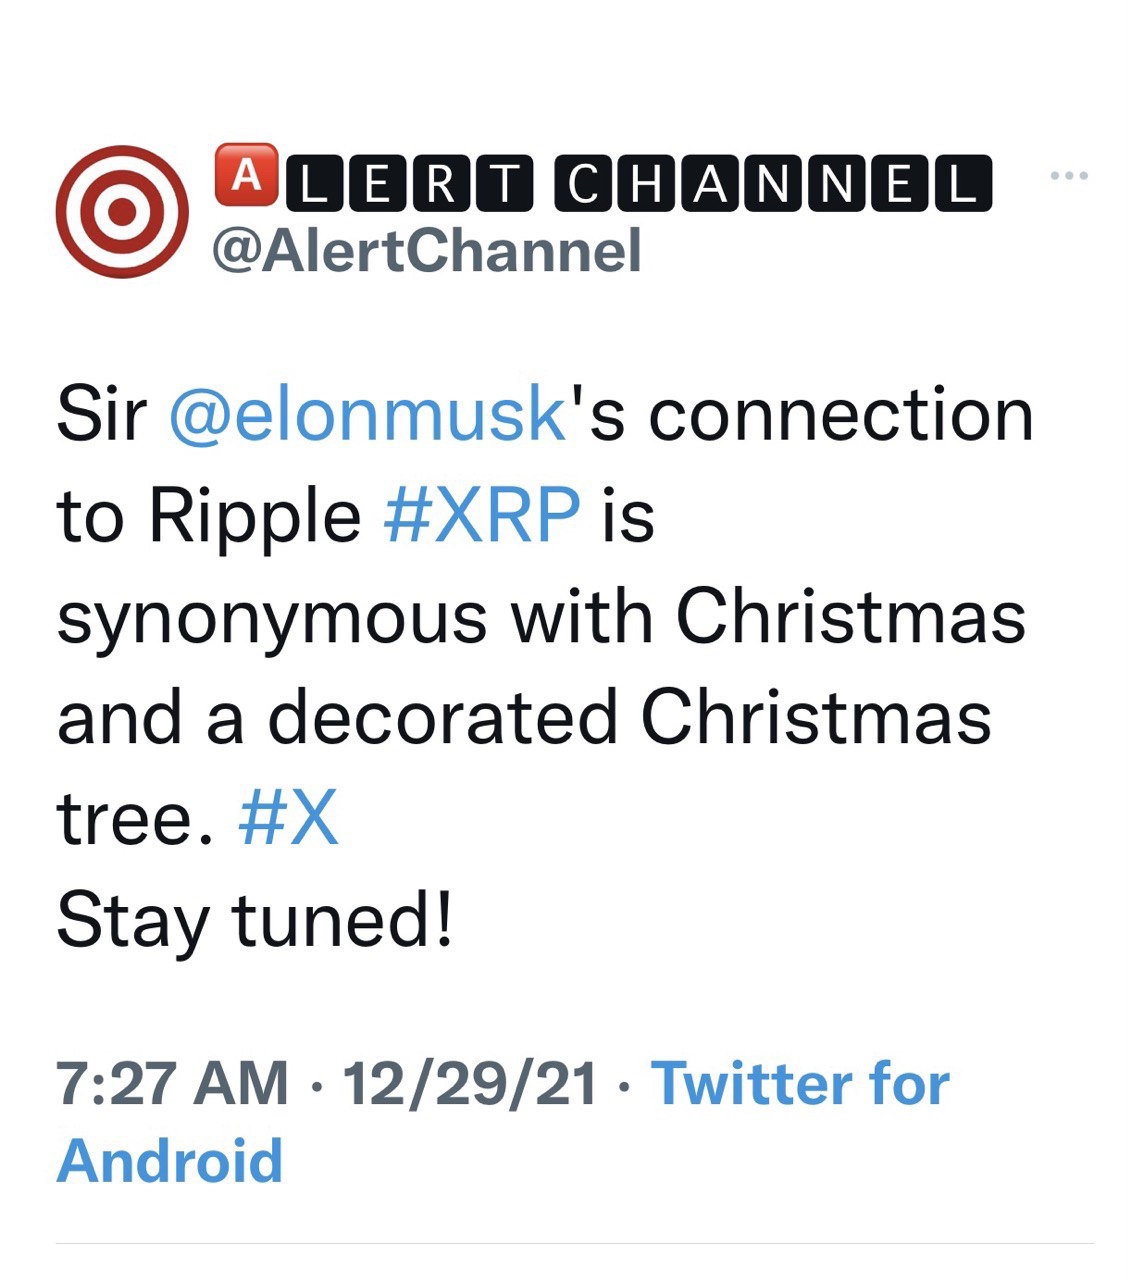Click the "Stay tuned!" line
The image size is (1132, 1280).
tap(255, 922)
